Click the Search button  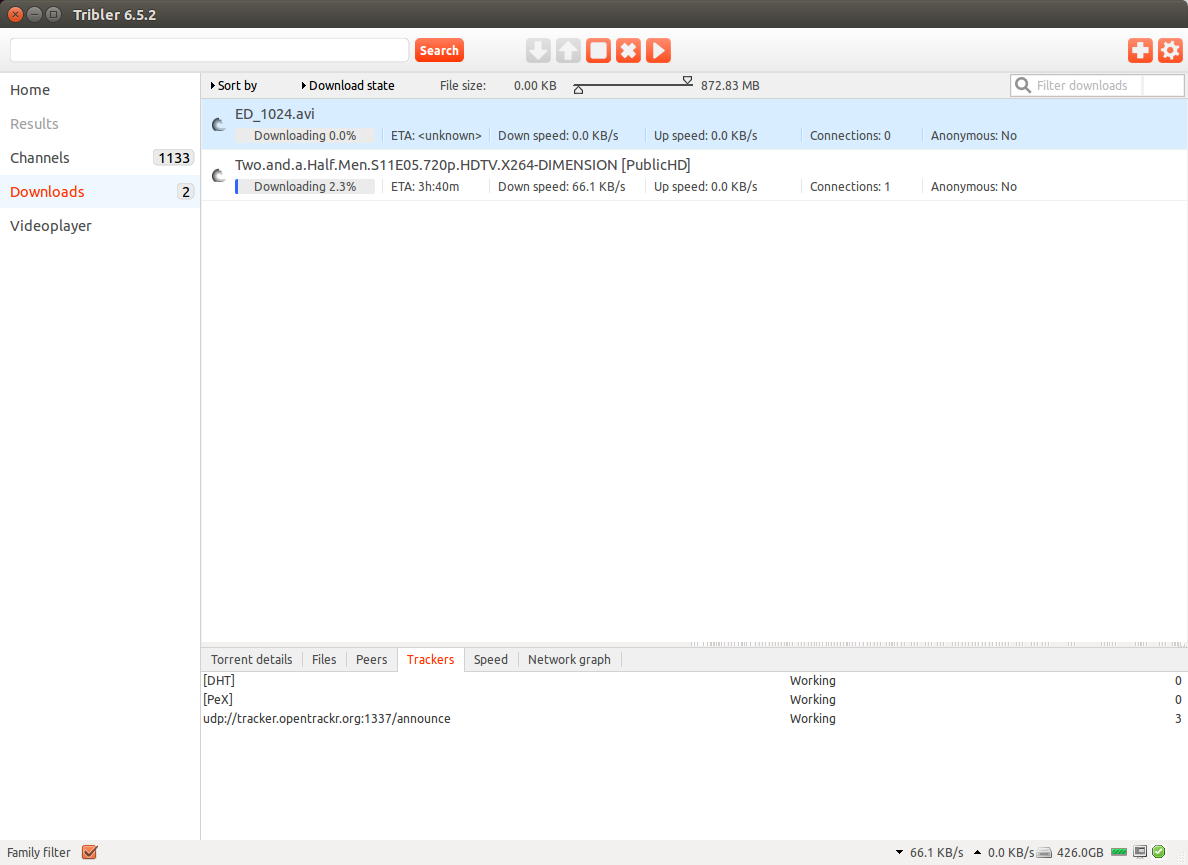tap(439, 51)
